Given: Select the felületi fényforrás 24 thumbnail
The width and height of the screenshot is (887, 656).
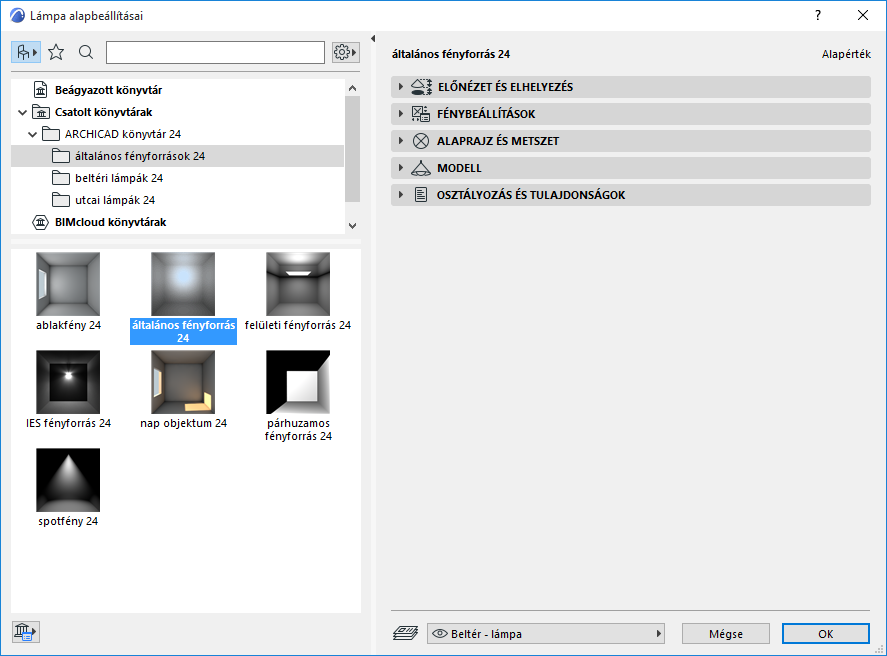Looking at the screenshot, I should click(298, 284).
